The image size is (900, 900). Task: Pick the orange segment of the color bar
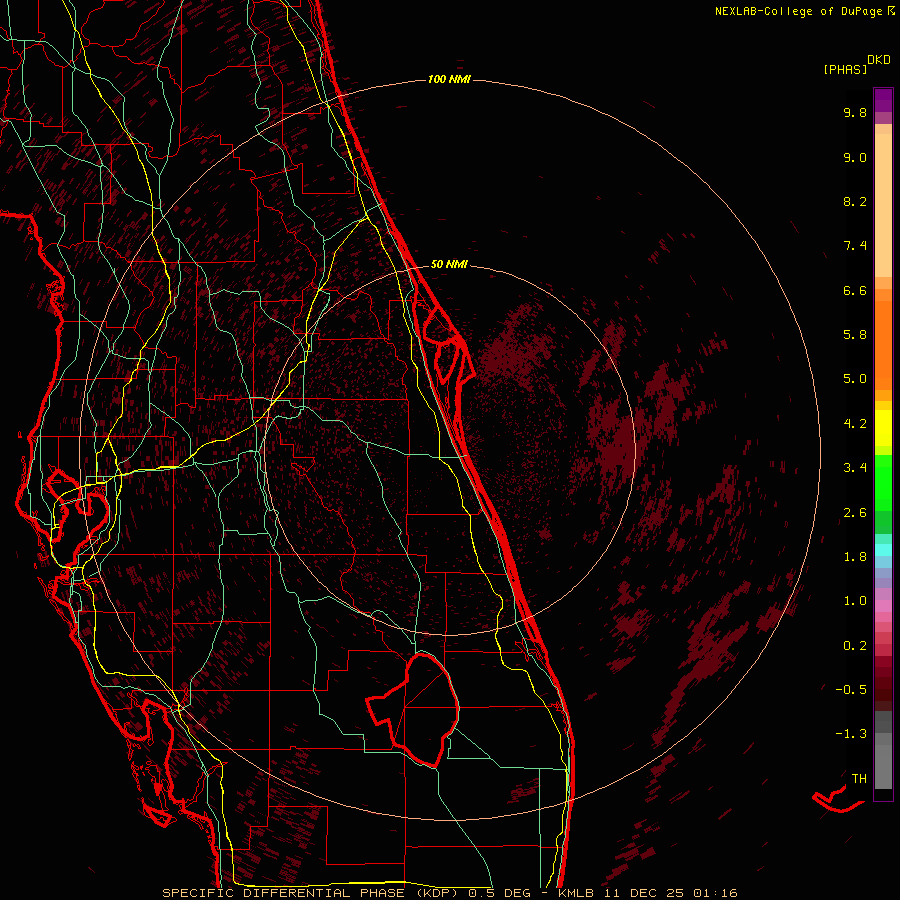pyautogui.click(x=883, y=345)
